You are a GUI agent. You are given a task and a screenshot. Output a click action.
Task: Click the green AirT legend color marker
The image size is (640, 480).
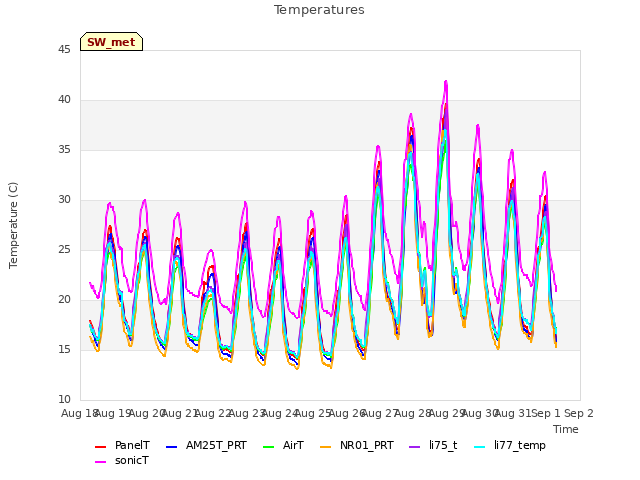click(x=269, y=447)
